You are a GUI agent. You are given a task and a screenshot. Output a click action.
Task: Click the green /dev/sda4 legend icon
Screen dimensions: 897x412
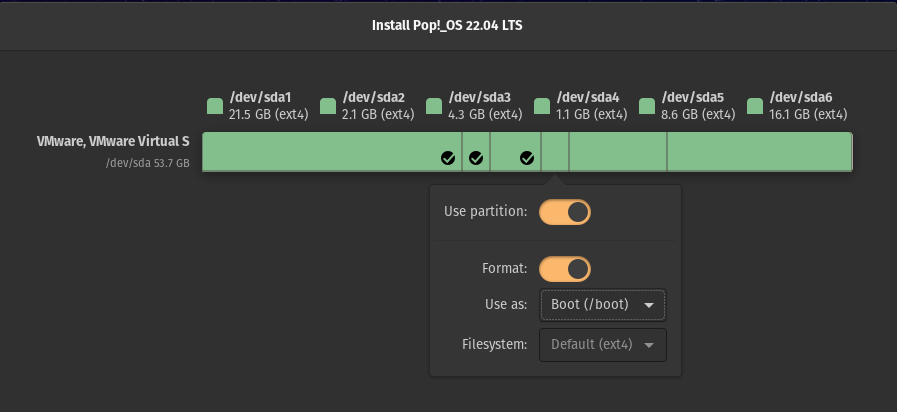coord(542,106)
